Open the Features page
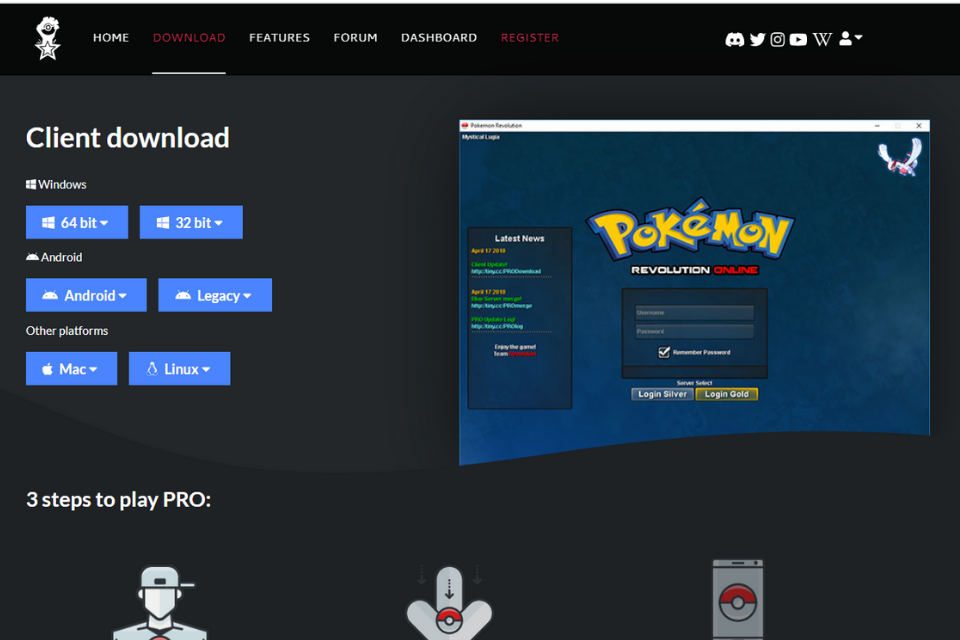The image size is (960, 640). coord(279,38)
